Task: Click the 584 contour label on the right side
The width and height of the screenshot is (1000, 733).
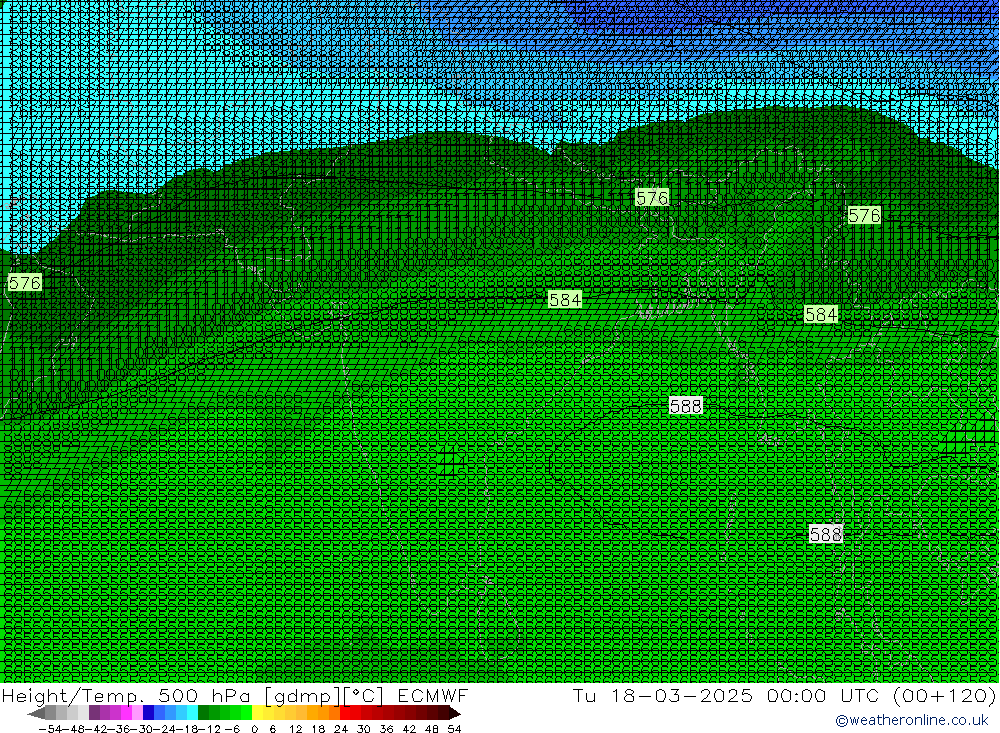Action: click(821, 315)
